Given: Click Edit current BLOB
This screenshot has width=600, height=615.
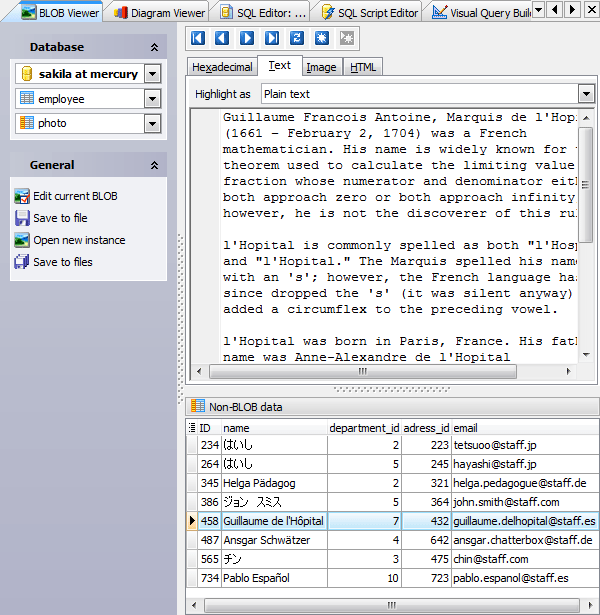Looking at the screenshot, I should point(75,196).
